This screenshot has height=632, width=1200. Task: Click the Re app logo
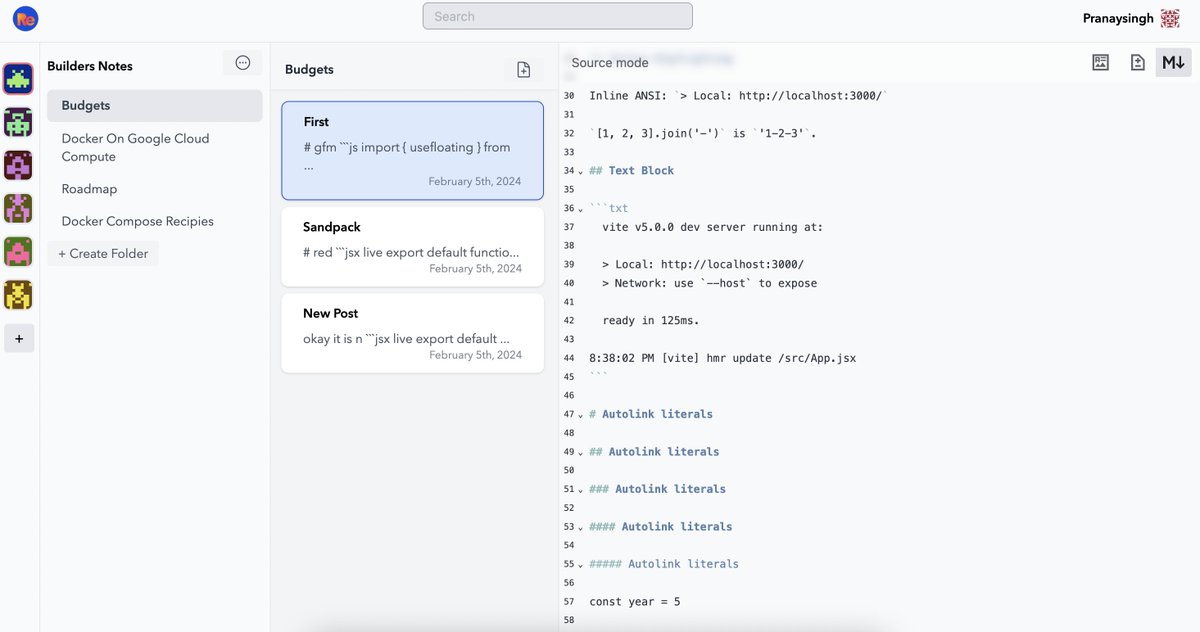pyautogui.click(x=26, y=18)
